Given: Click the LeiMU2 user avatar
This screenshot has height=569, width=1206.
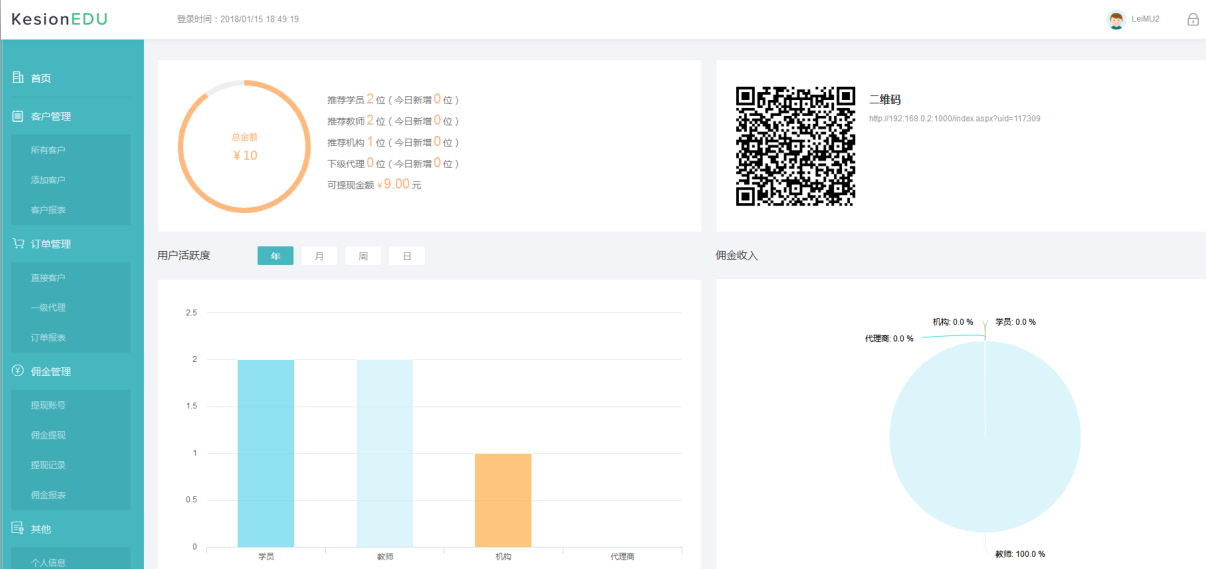Looking at the screenshot, I should coord(1116,20).
